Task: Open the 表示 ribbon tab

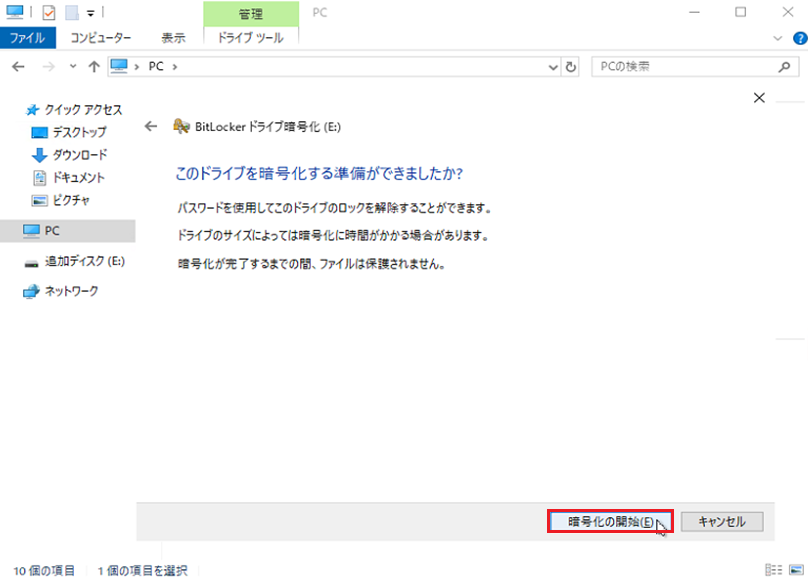Action: pos(173,38)
